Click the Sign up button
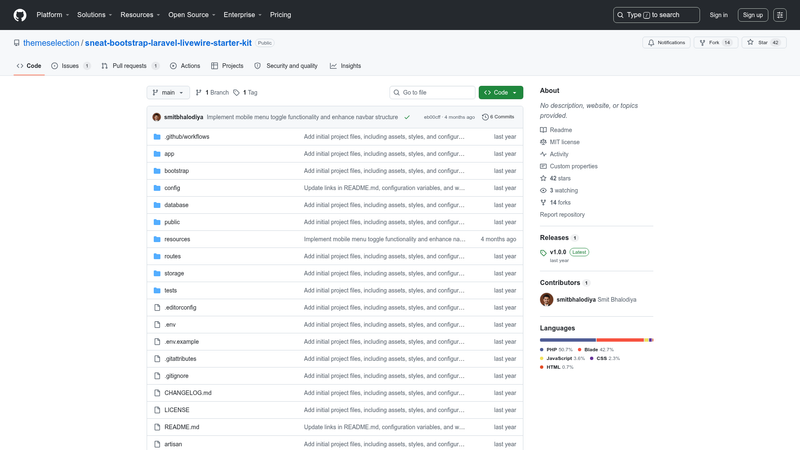This screenshot has width=800, height=450. pos(753,15)
